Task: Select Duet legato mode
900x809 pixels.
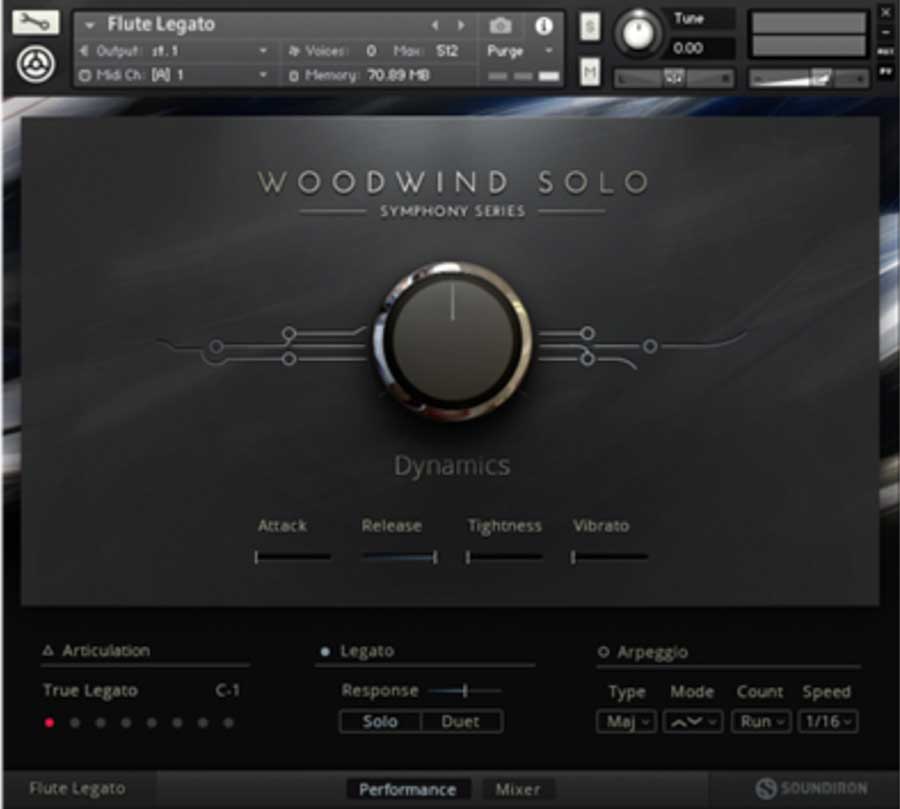Action: tap(461, 722)
